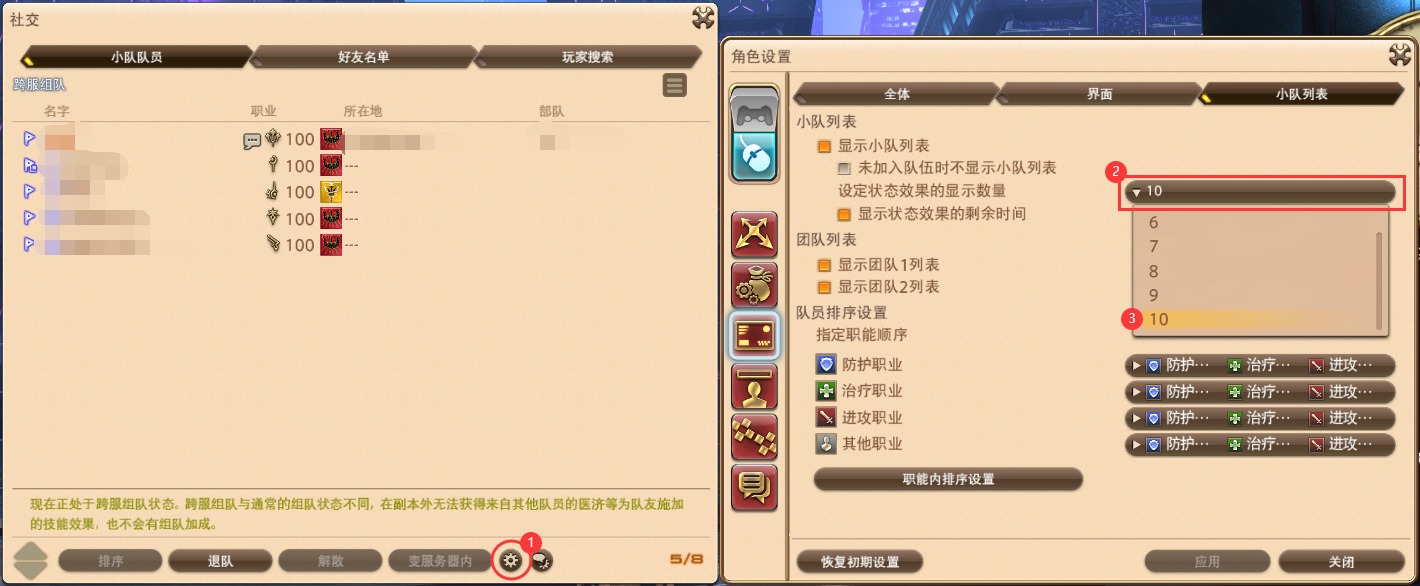
Task: Open the item bag and gears settings category
Action: click(755, 286)
